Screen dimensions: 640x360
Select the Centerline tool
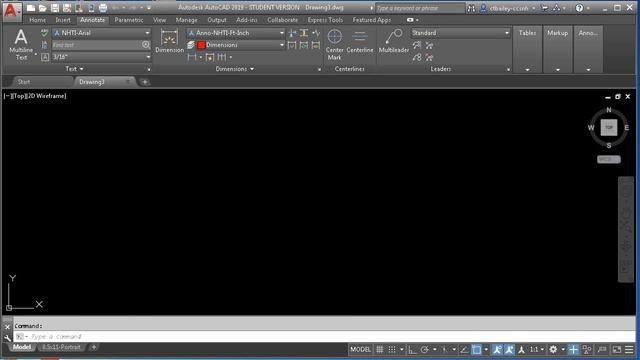360,42
